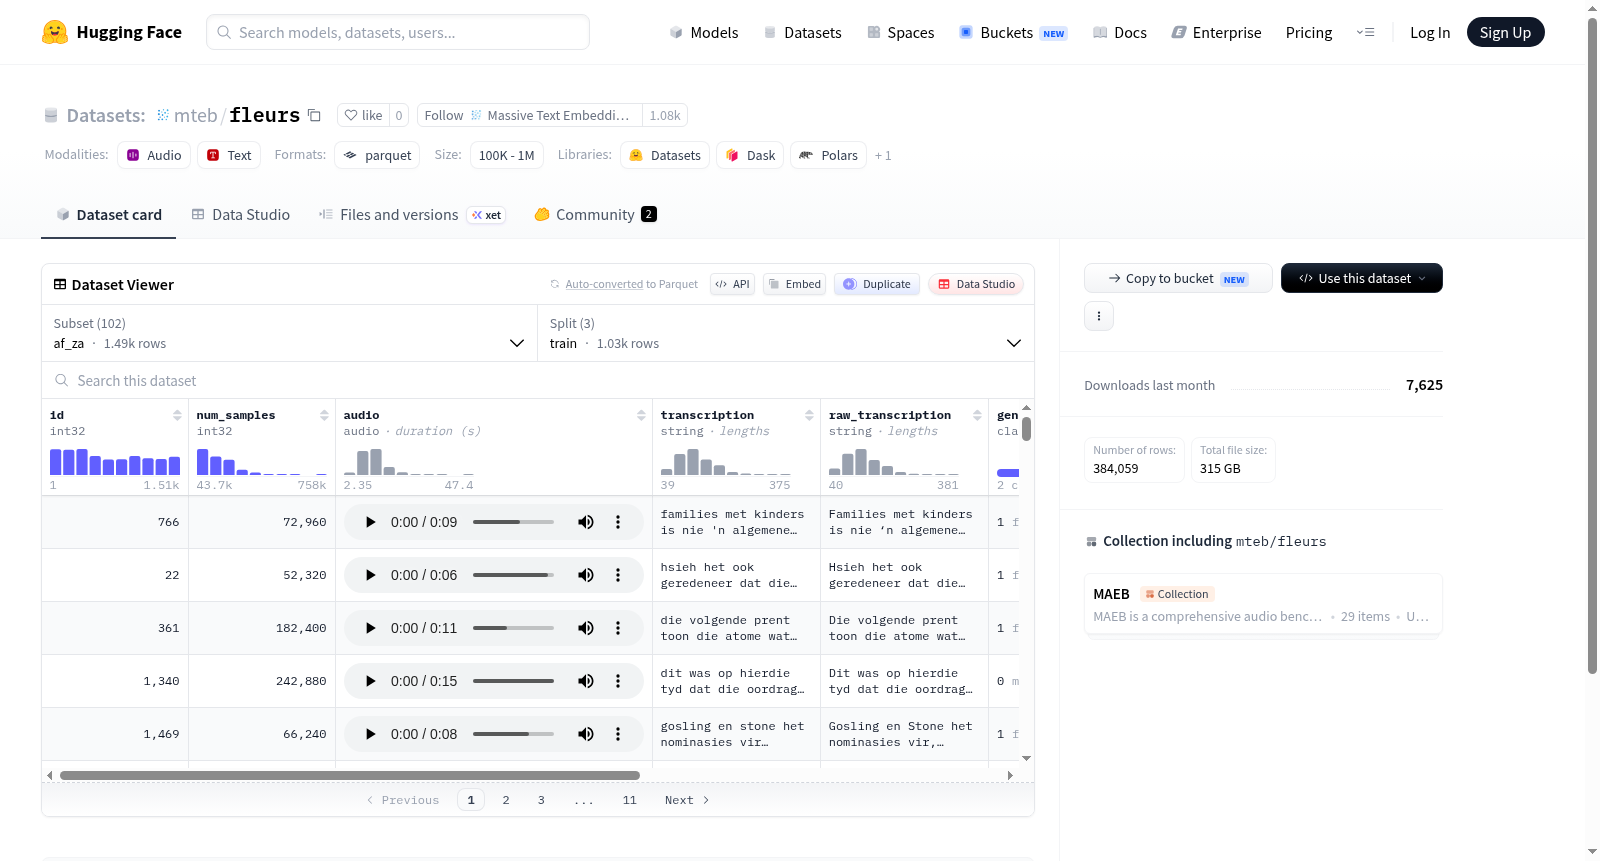
Task: Seek the audio progress bar in row 766
Action: pos(513,522)
